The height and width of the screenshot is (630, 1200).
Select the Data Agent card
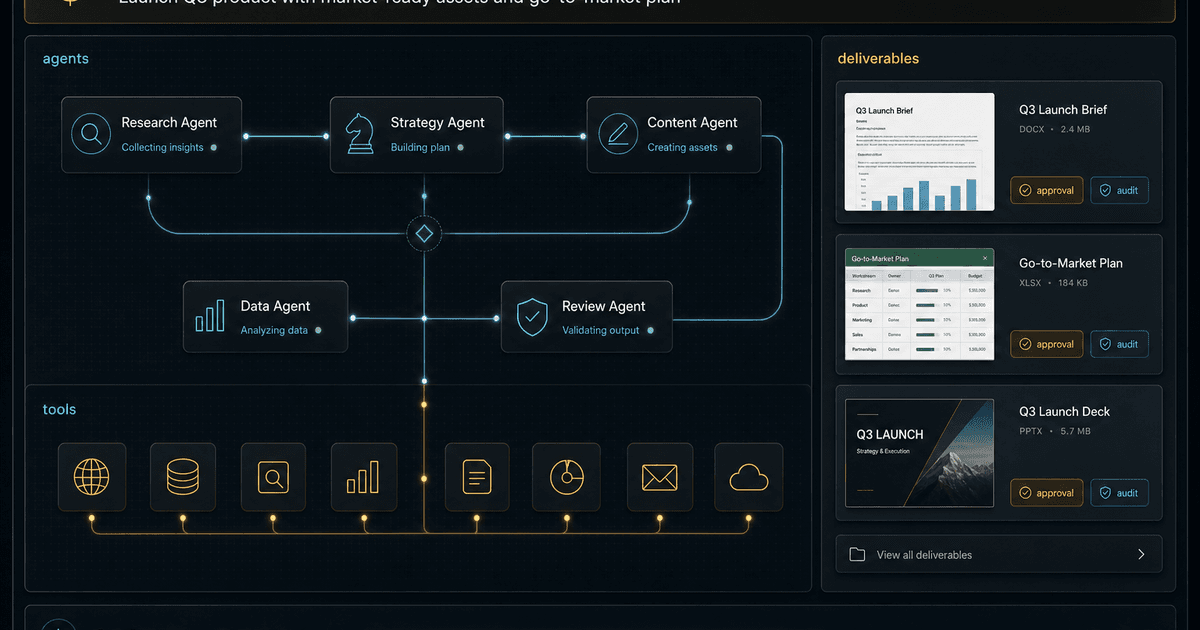[265, 316]
